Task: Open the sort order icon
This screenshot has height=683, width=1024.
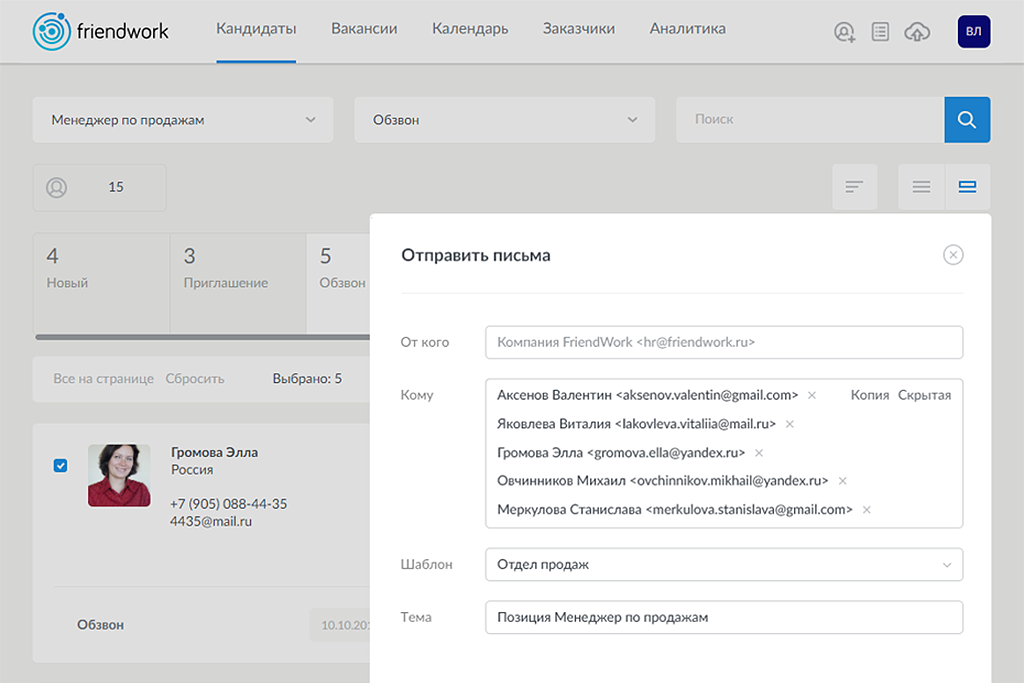Action: click(854, 187)
